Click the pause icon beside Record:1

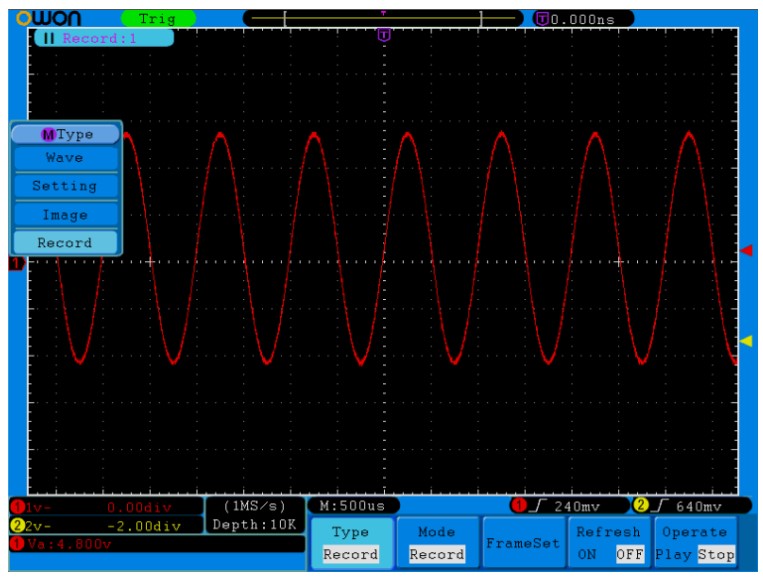[49, 38]
